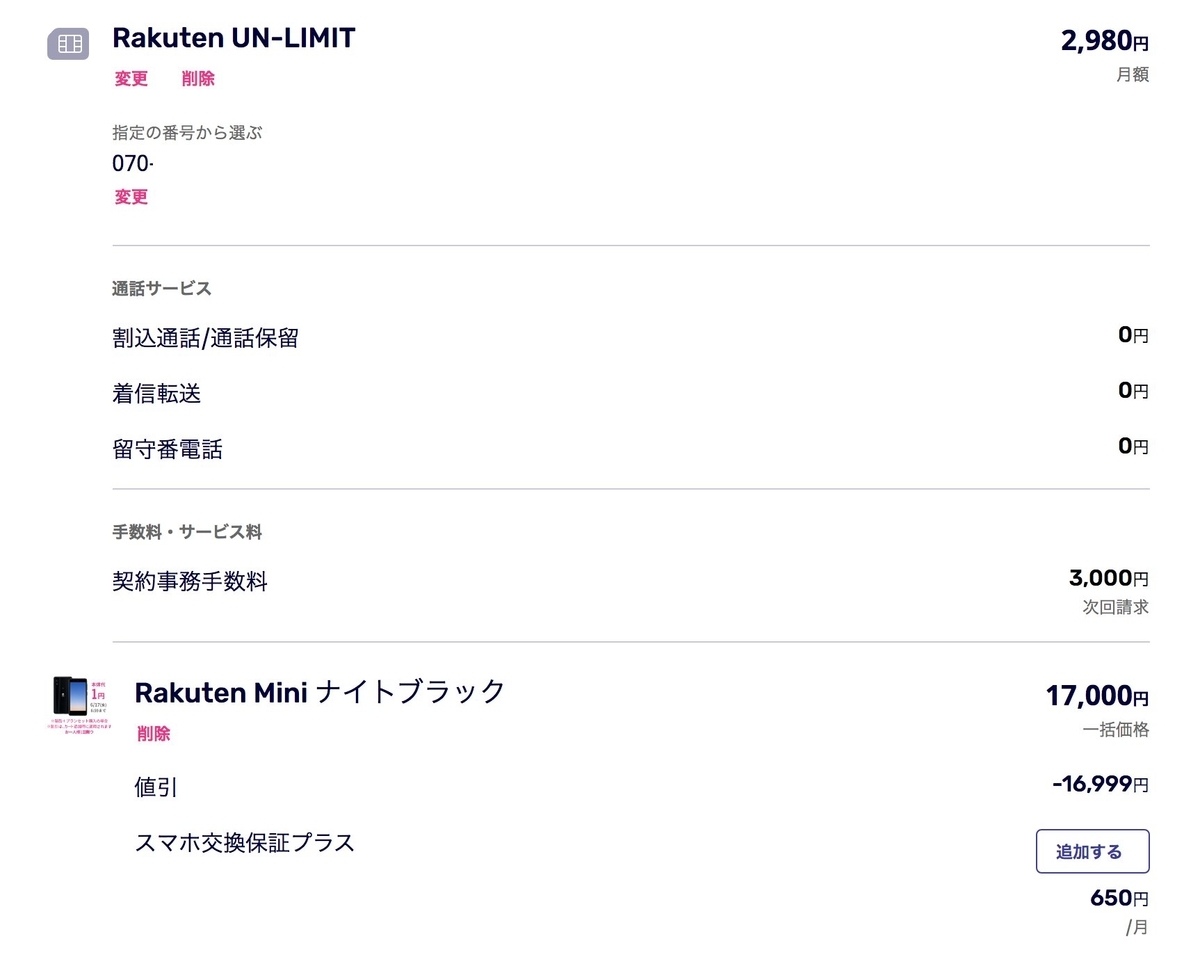Click the Rakuten Mini ナイトブラック product title
The height and width of the screenshot is (957, 1200).
pos(320,691)
